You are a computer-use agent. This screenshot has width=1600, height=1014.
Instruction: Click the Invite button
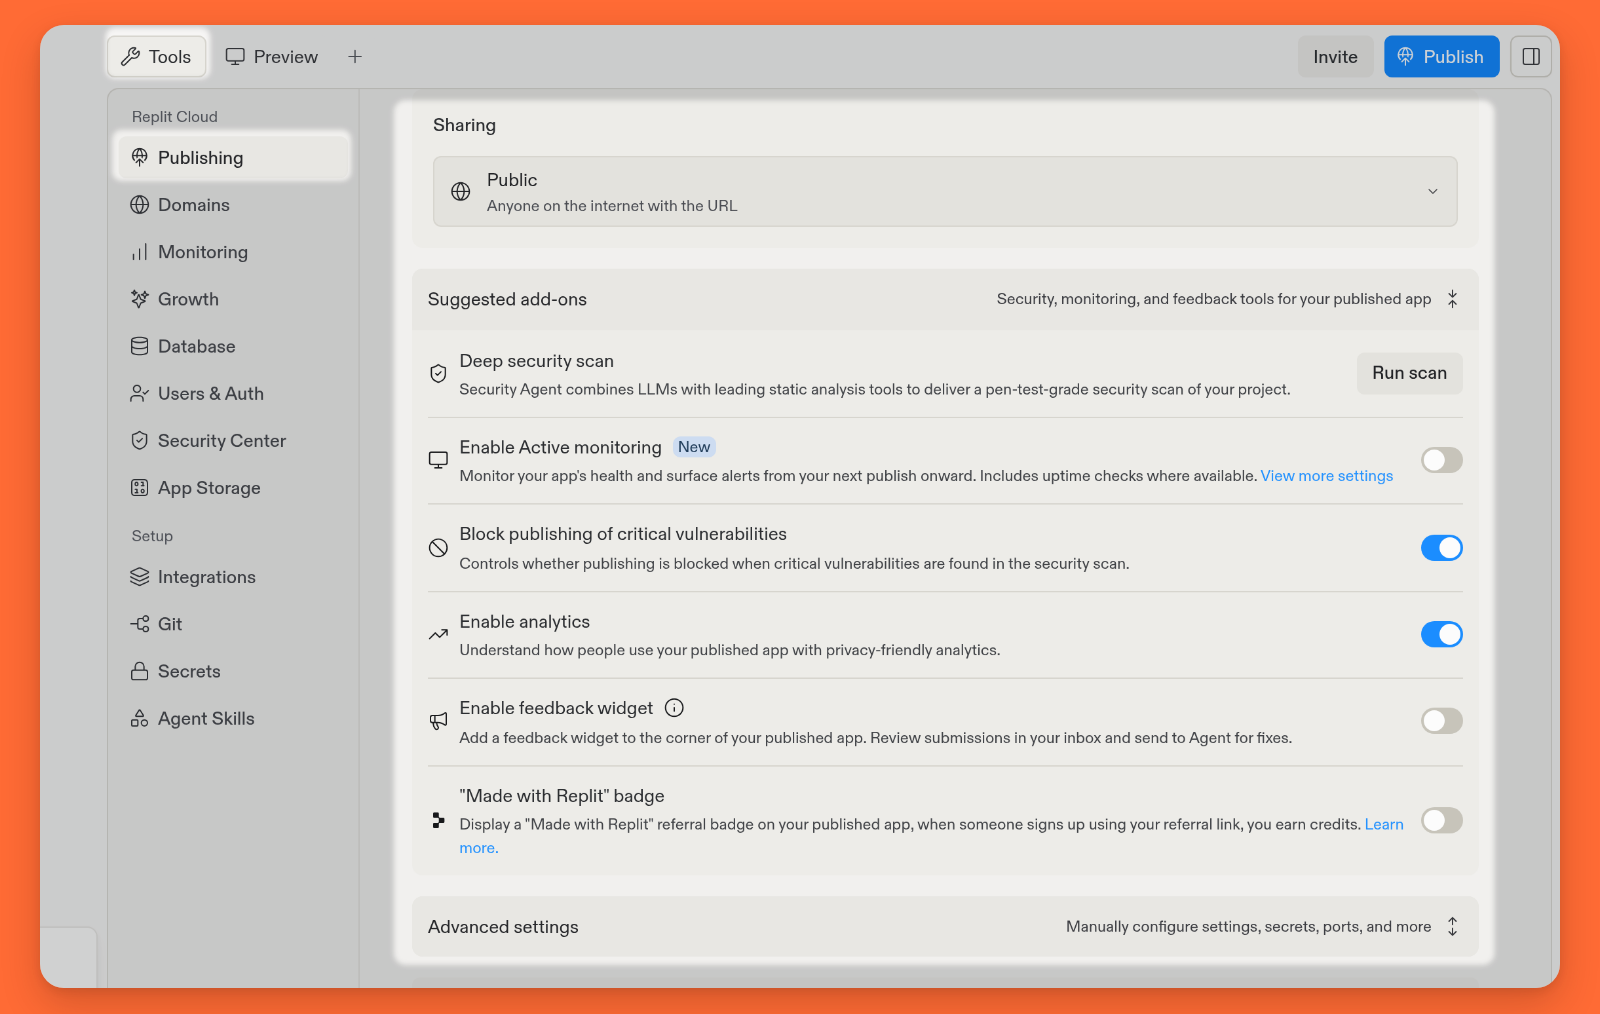click(x=1335, y=57)
